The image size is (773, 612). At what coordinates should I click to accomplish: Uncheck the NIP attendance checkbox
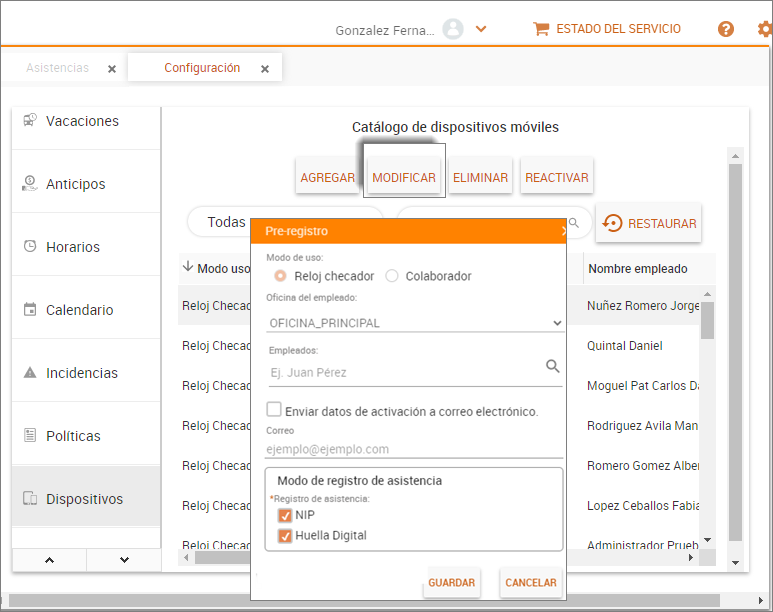click(285, 516)
